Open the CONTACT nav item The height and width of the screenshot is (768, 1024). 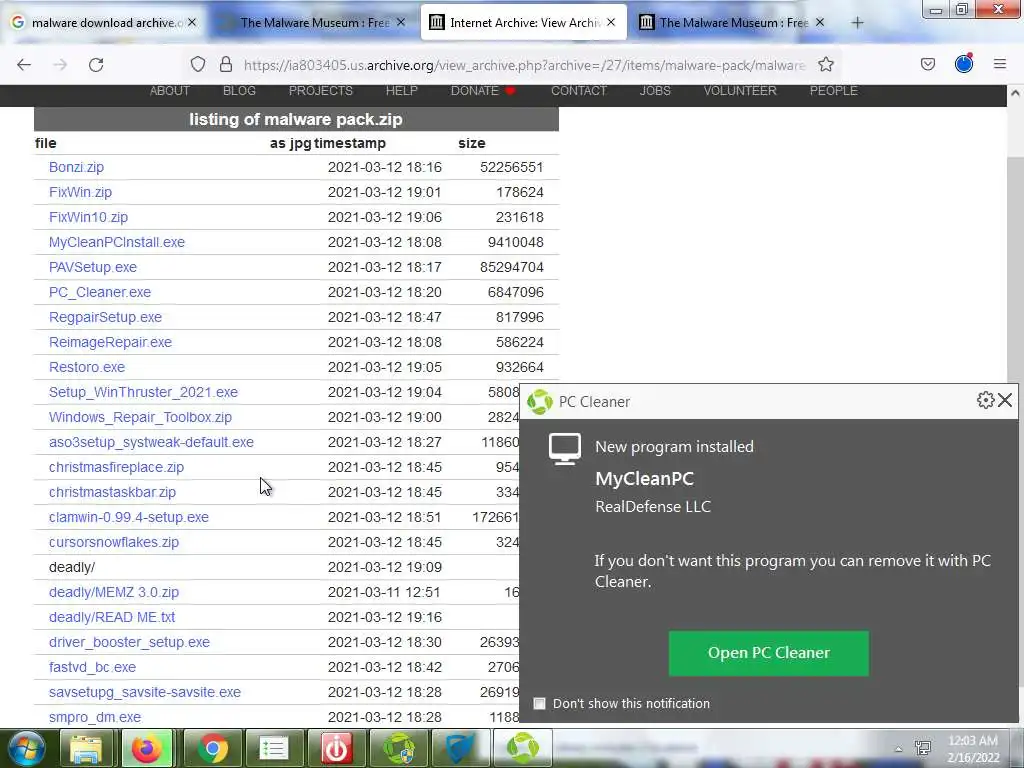point(579,91)
